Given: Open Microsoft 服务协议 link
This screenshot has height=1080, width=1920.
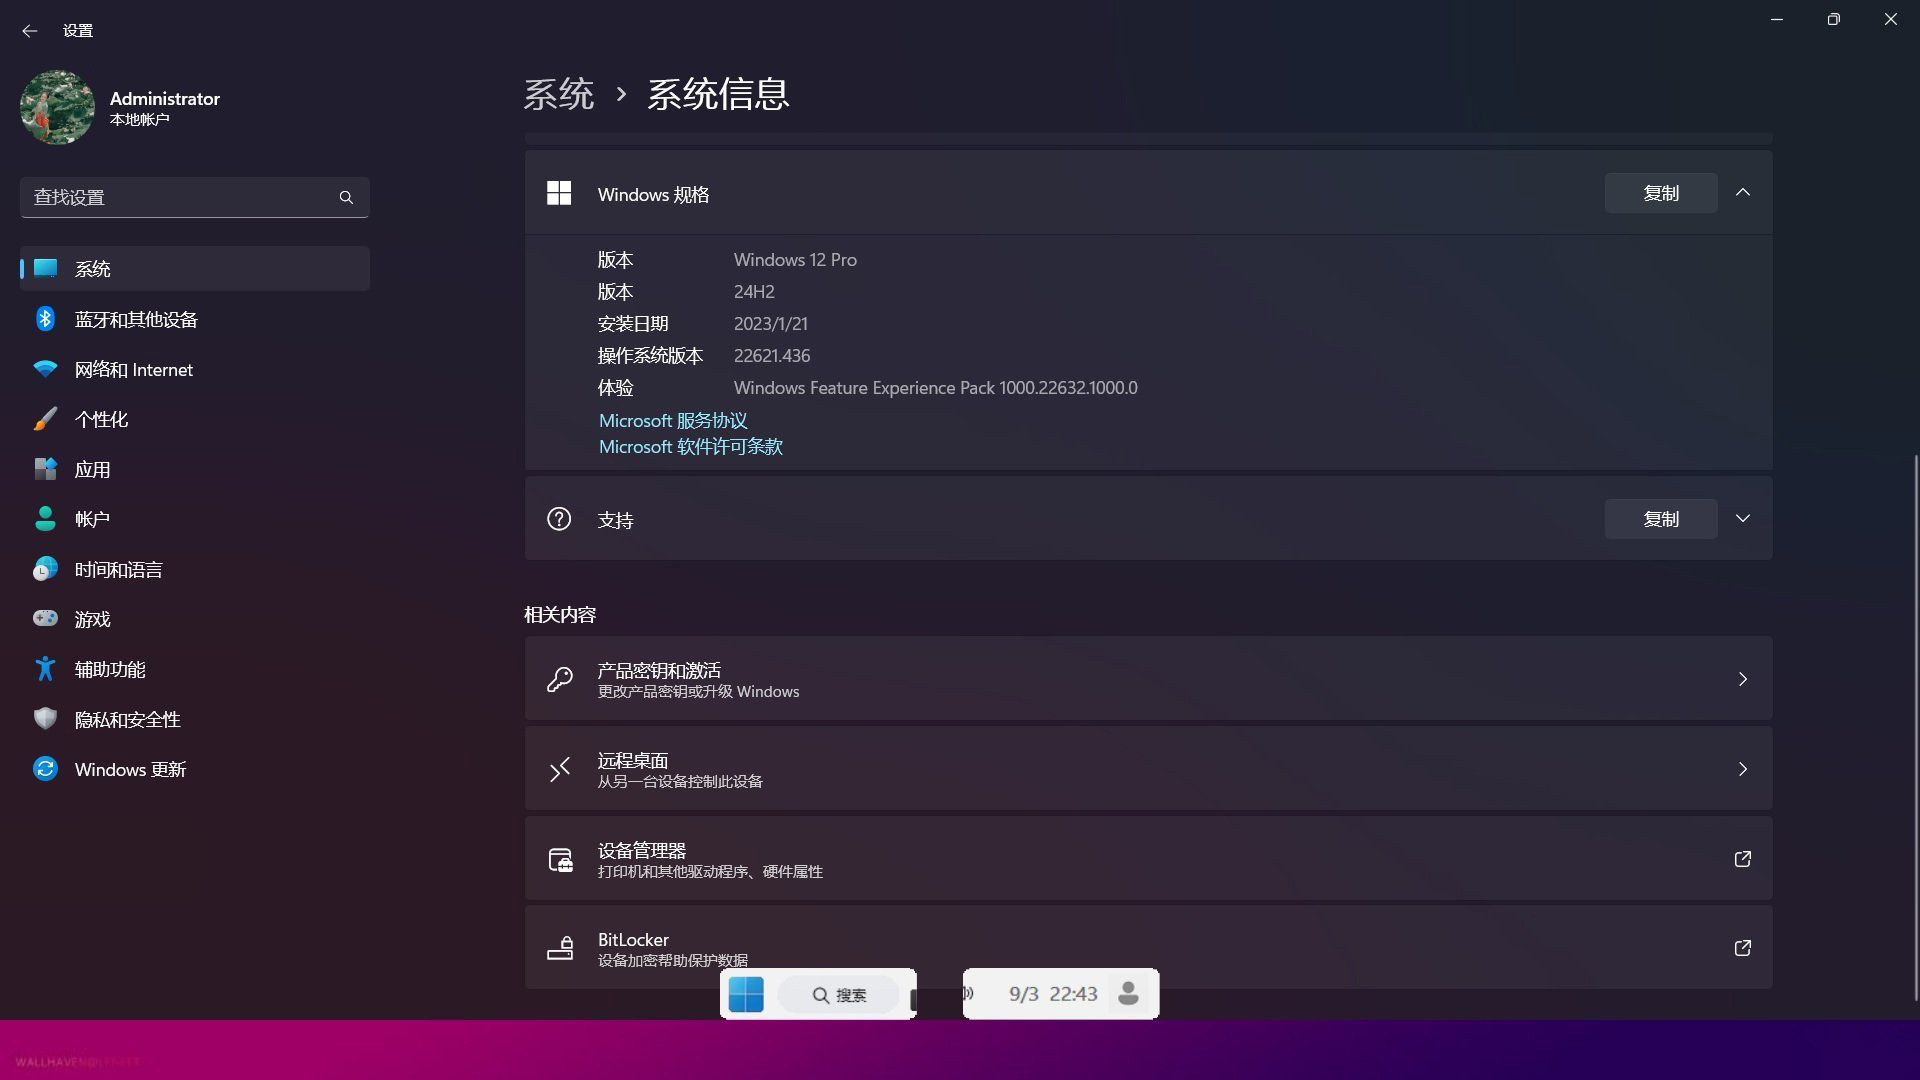Looking at the screenshot, I should [x=673, y=421].
